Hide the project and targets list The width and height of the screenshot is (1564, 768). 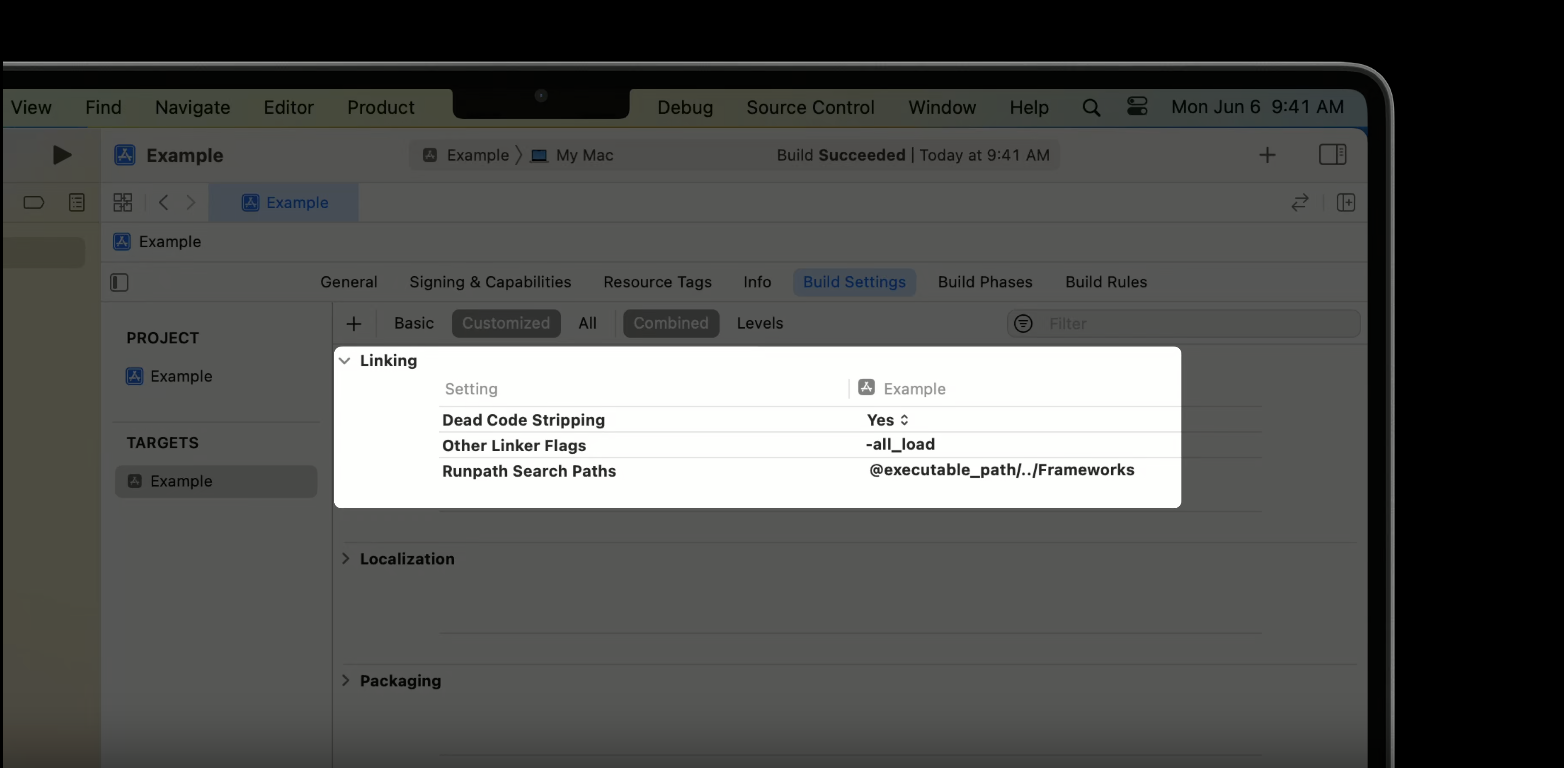119,283
